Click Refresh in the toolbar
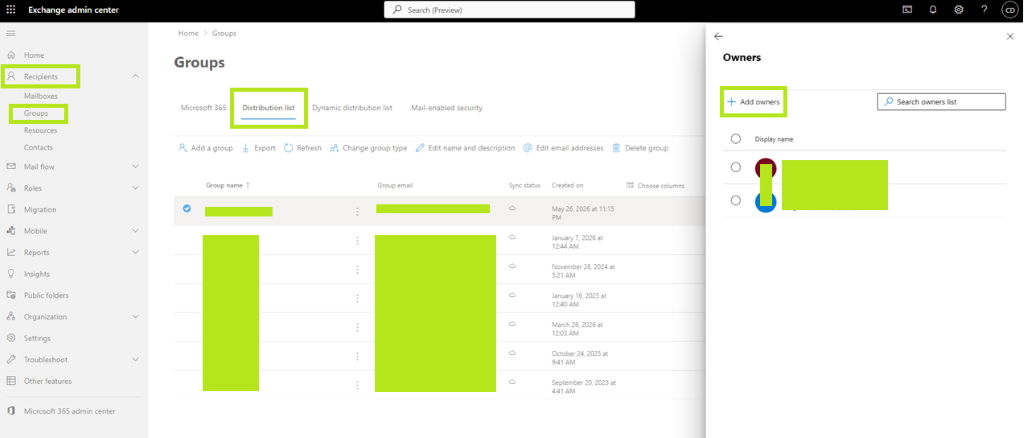This screenshot has height=438, width=1024. [x=303, y=148]
